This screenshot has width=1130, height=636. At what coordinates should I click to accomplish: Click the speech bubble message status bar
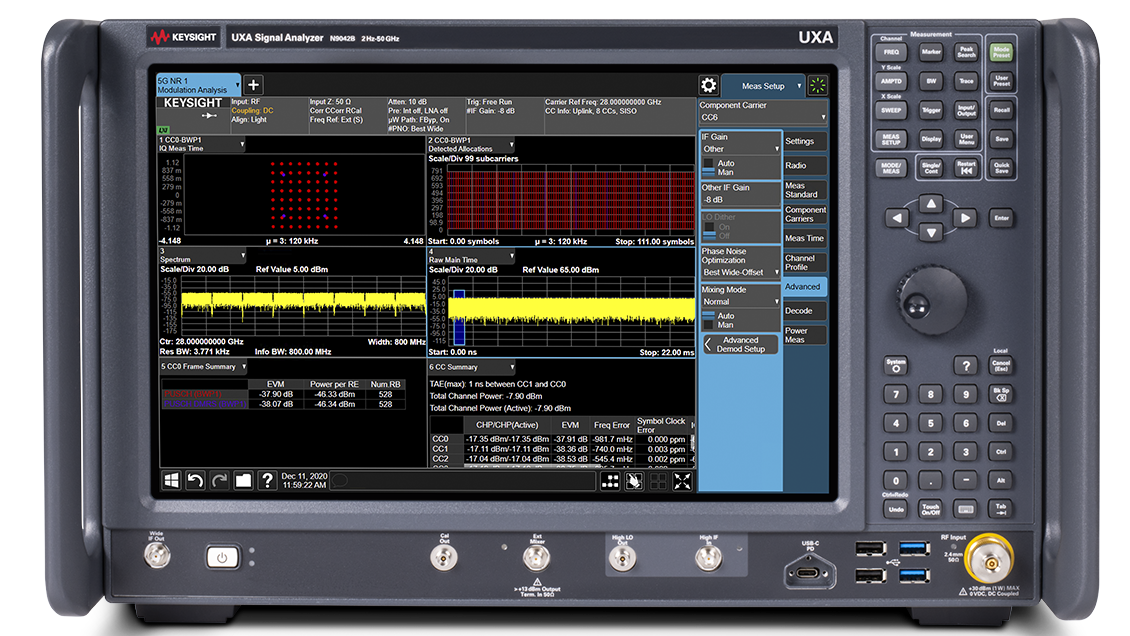pyautogui.click(x=465, y=481)
